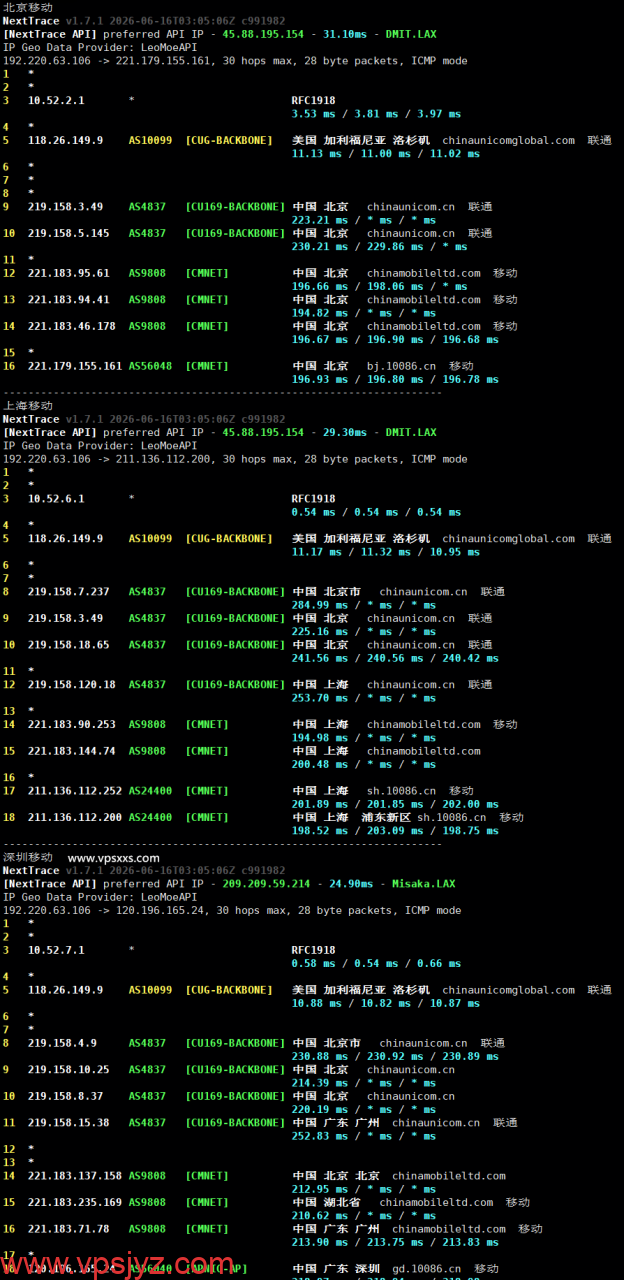Click latency 241.56 ms / 240.56 ms / 240.42 ms
Viewport: 624px width, 1280px height.
pyautogui.click(x=395, y=658)
